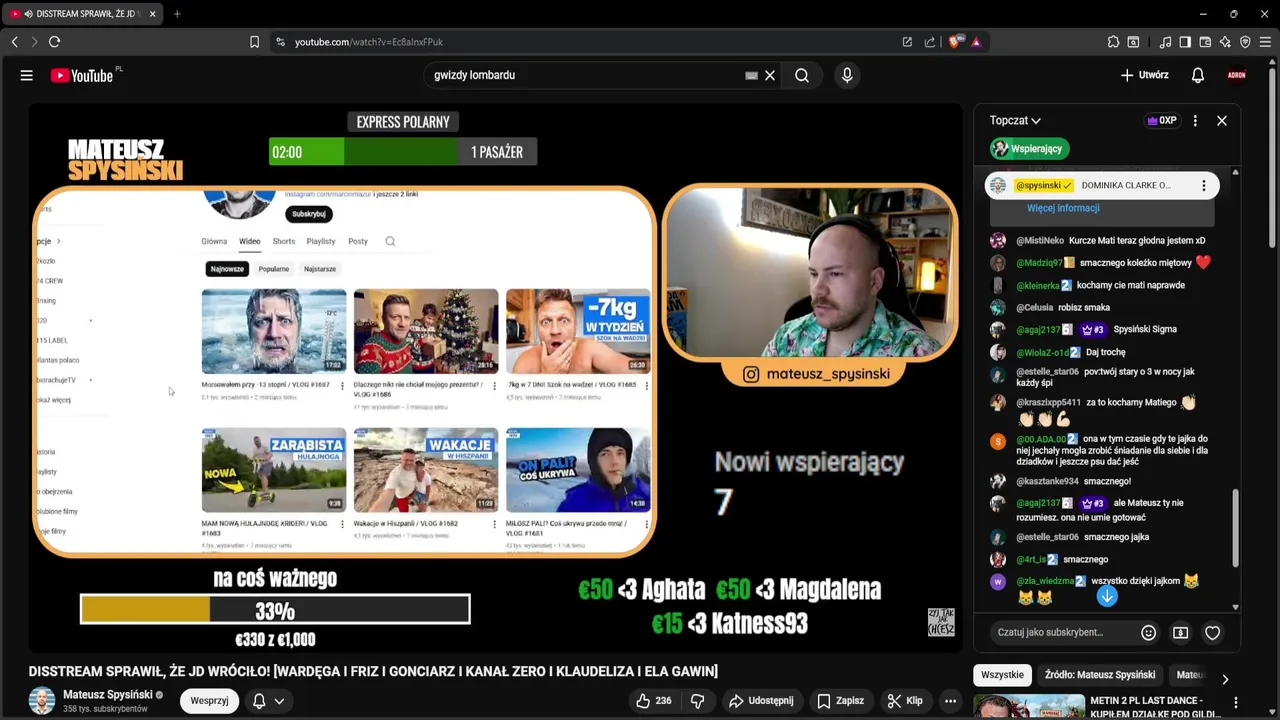Screen dimensions: 1280x720
Task: Open the Brave playlist music note icon
Action: [x=1165, y=42]
